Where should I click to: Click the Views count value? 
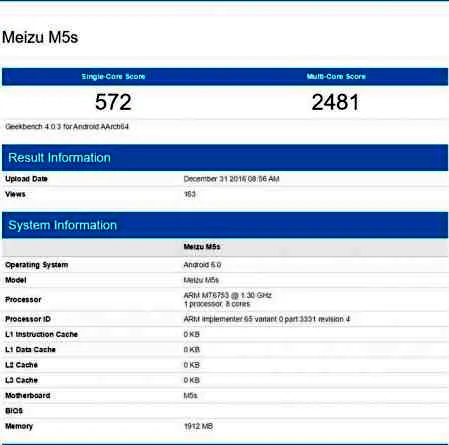(190, 194)
